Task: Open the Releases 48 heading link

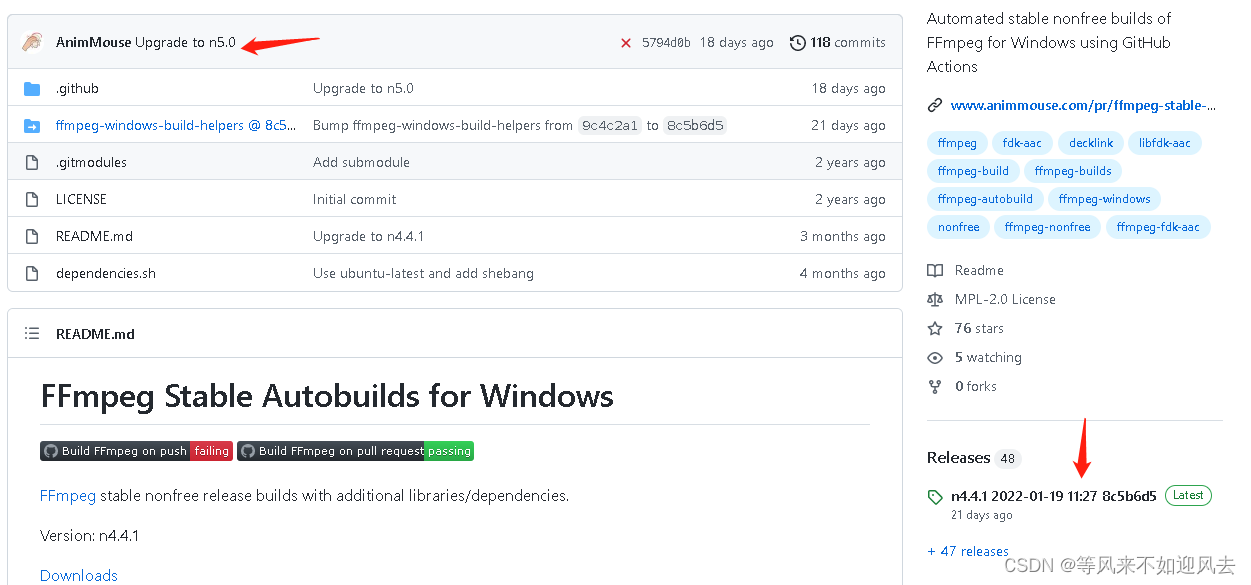Action: [972, 458]
